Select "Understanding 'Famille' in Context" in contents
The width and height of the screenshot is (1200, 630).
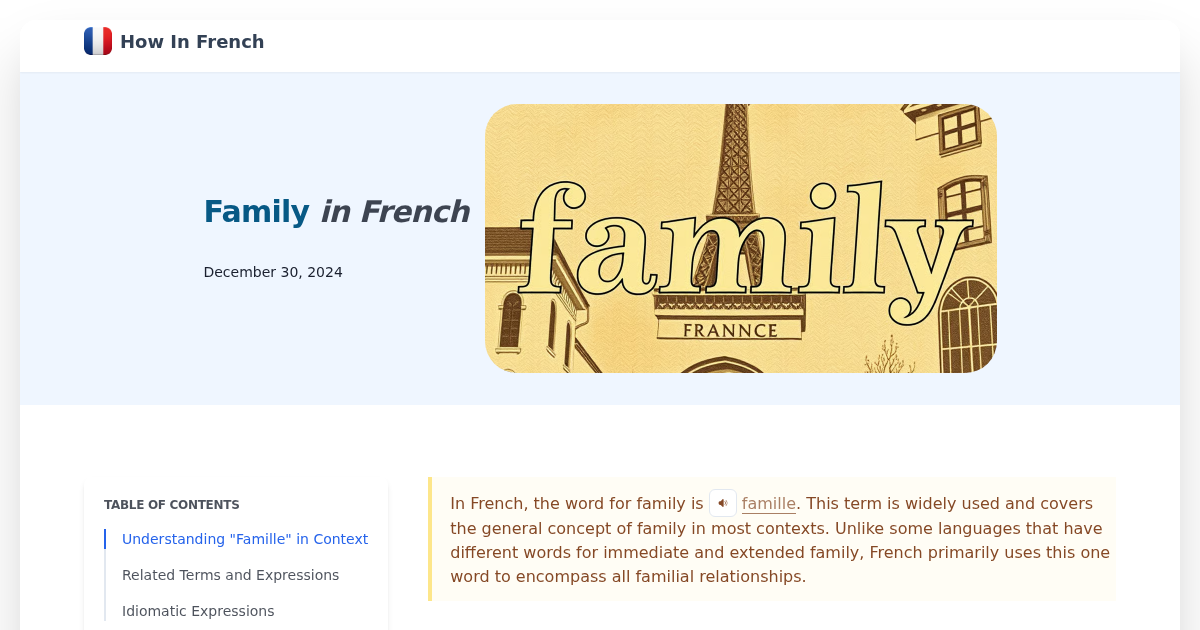[x=245, y=539]
